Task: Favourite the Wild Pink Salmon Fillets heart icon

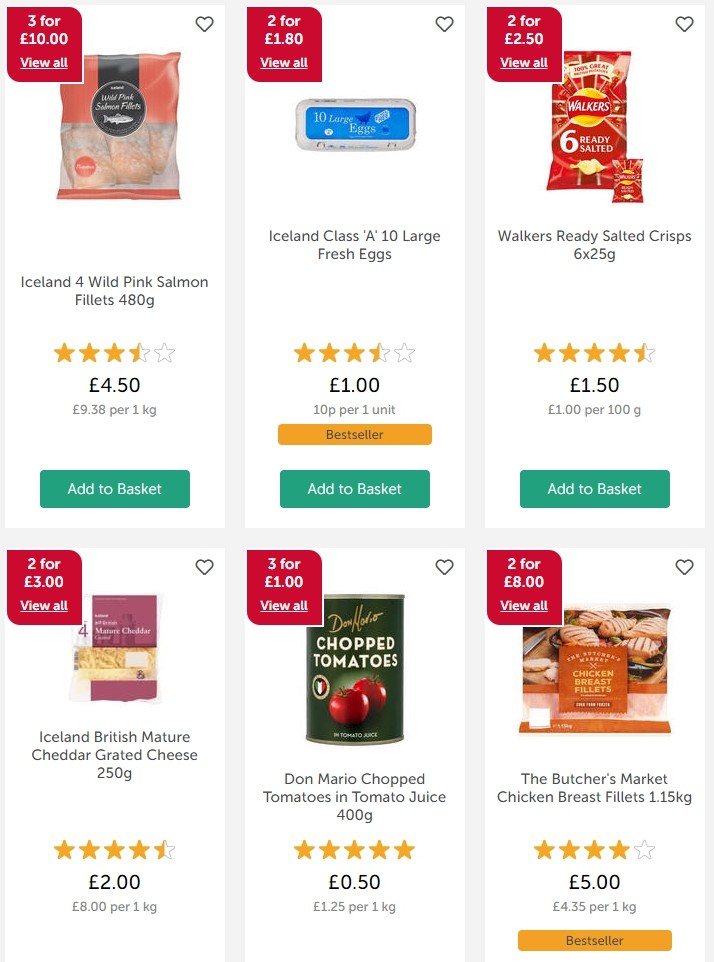Action: point(204,24)
